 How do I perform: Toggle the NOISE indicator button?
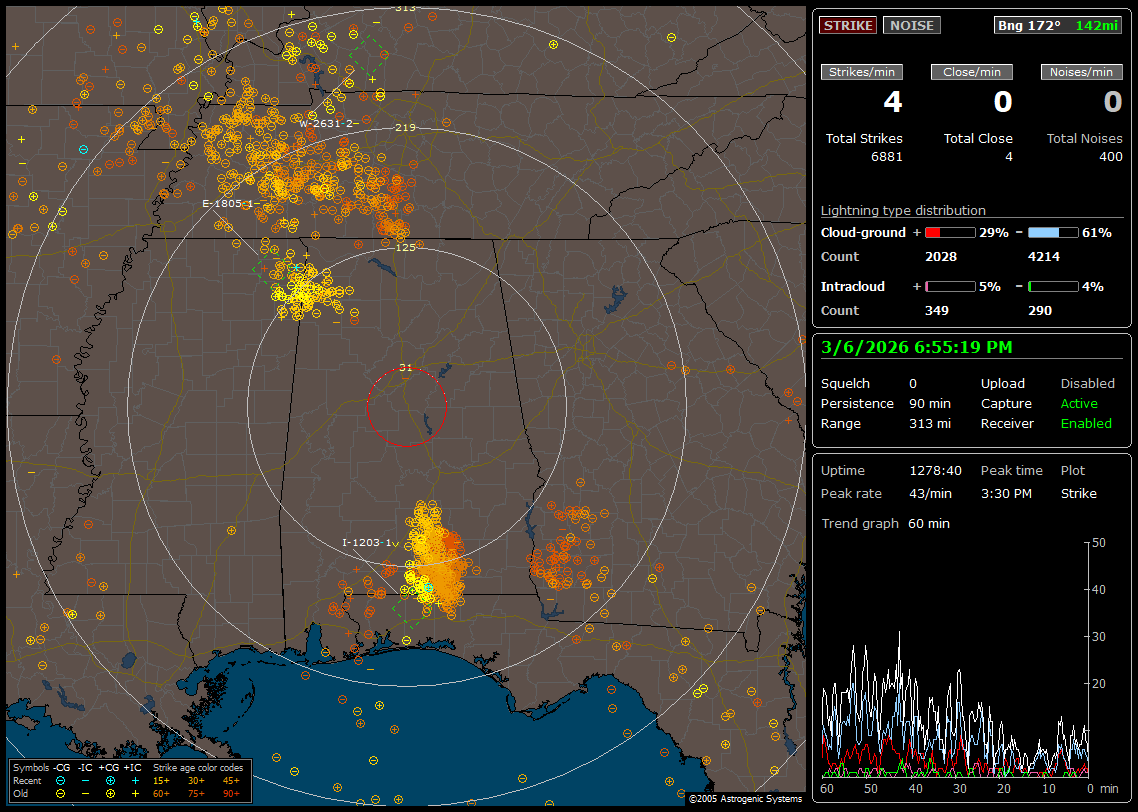(x=911, y=25)
